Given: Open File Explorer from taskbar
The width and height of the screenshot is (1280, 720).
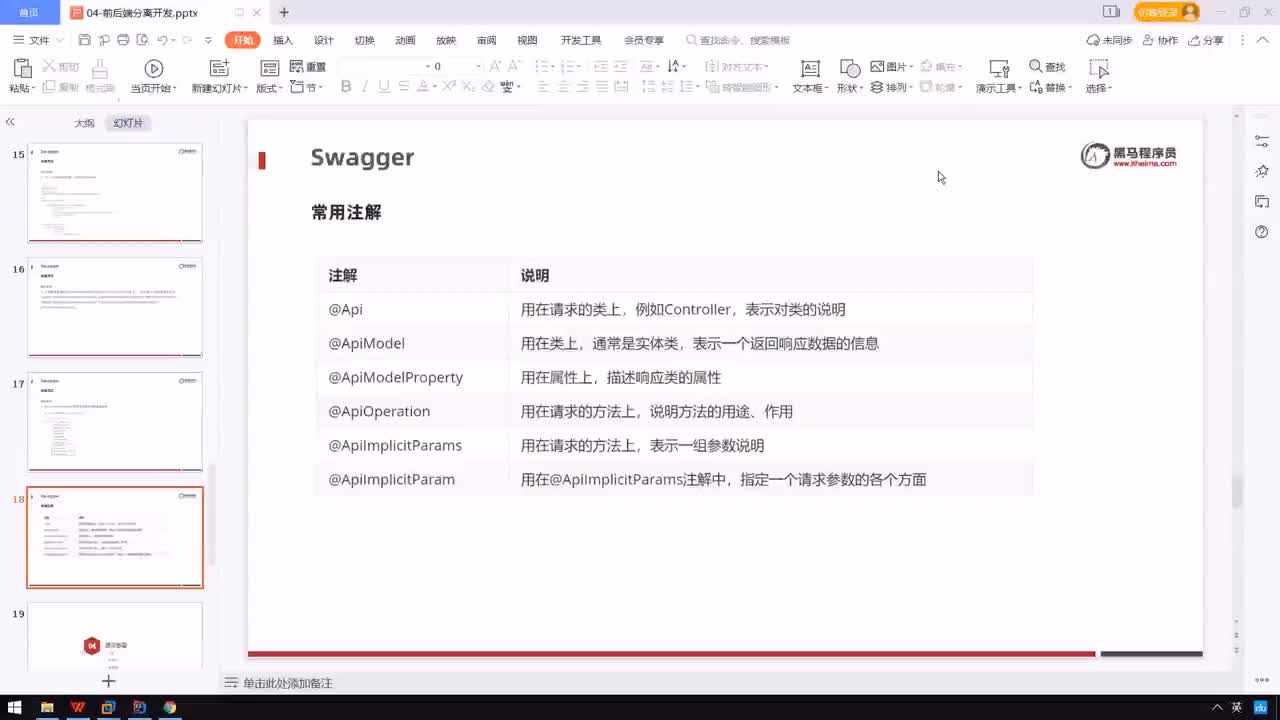Looking at the screenshot, I should pyautogui.click(x=47, y=707).
